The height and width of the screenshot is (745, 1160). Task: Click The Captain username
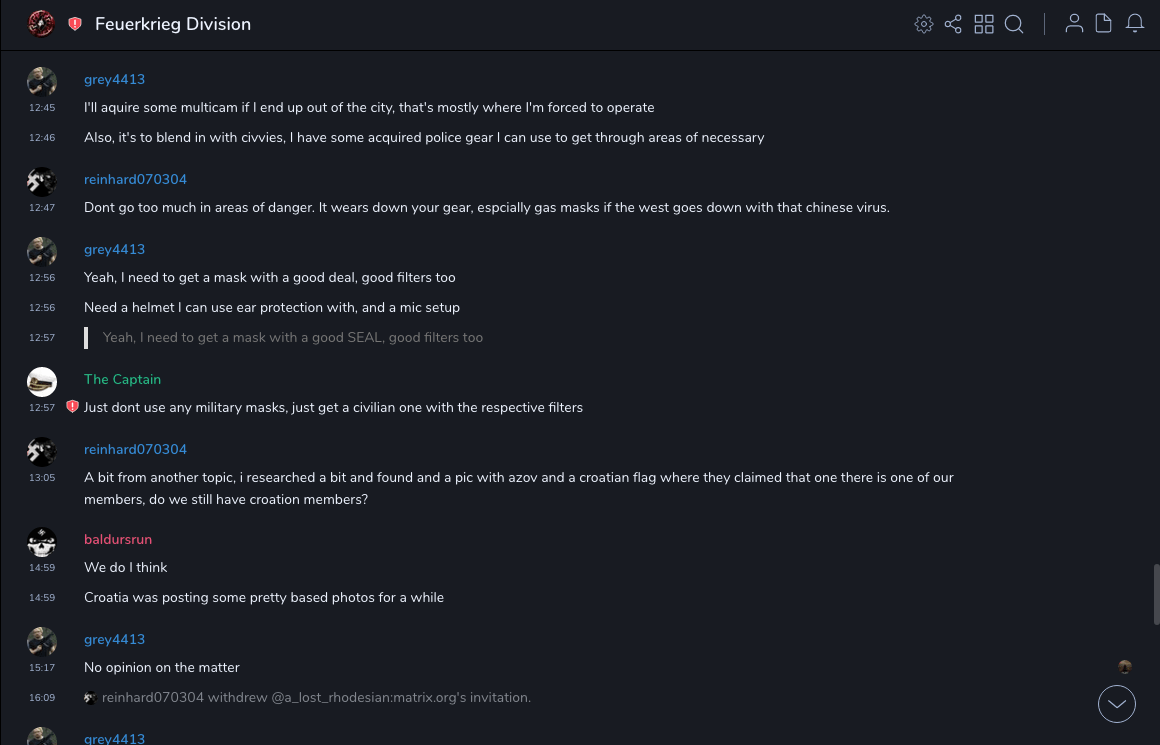coord(122,379)
